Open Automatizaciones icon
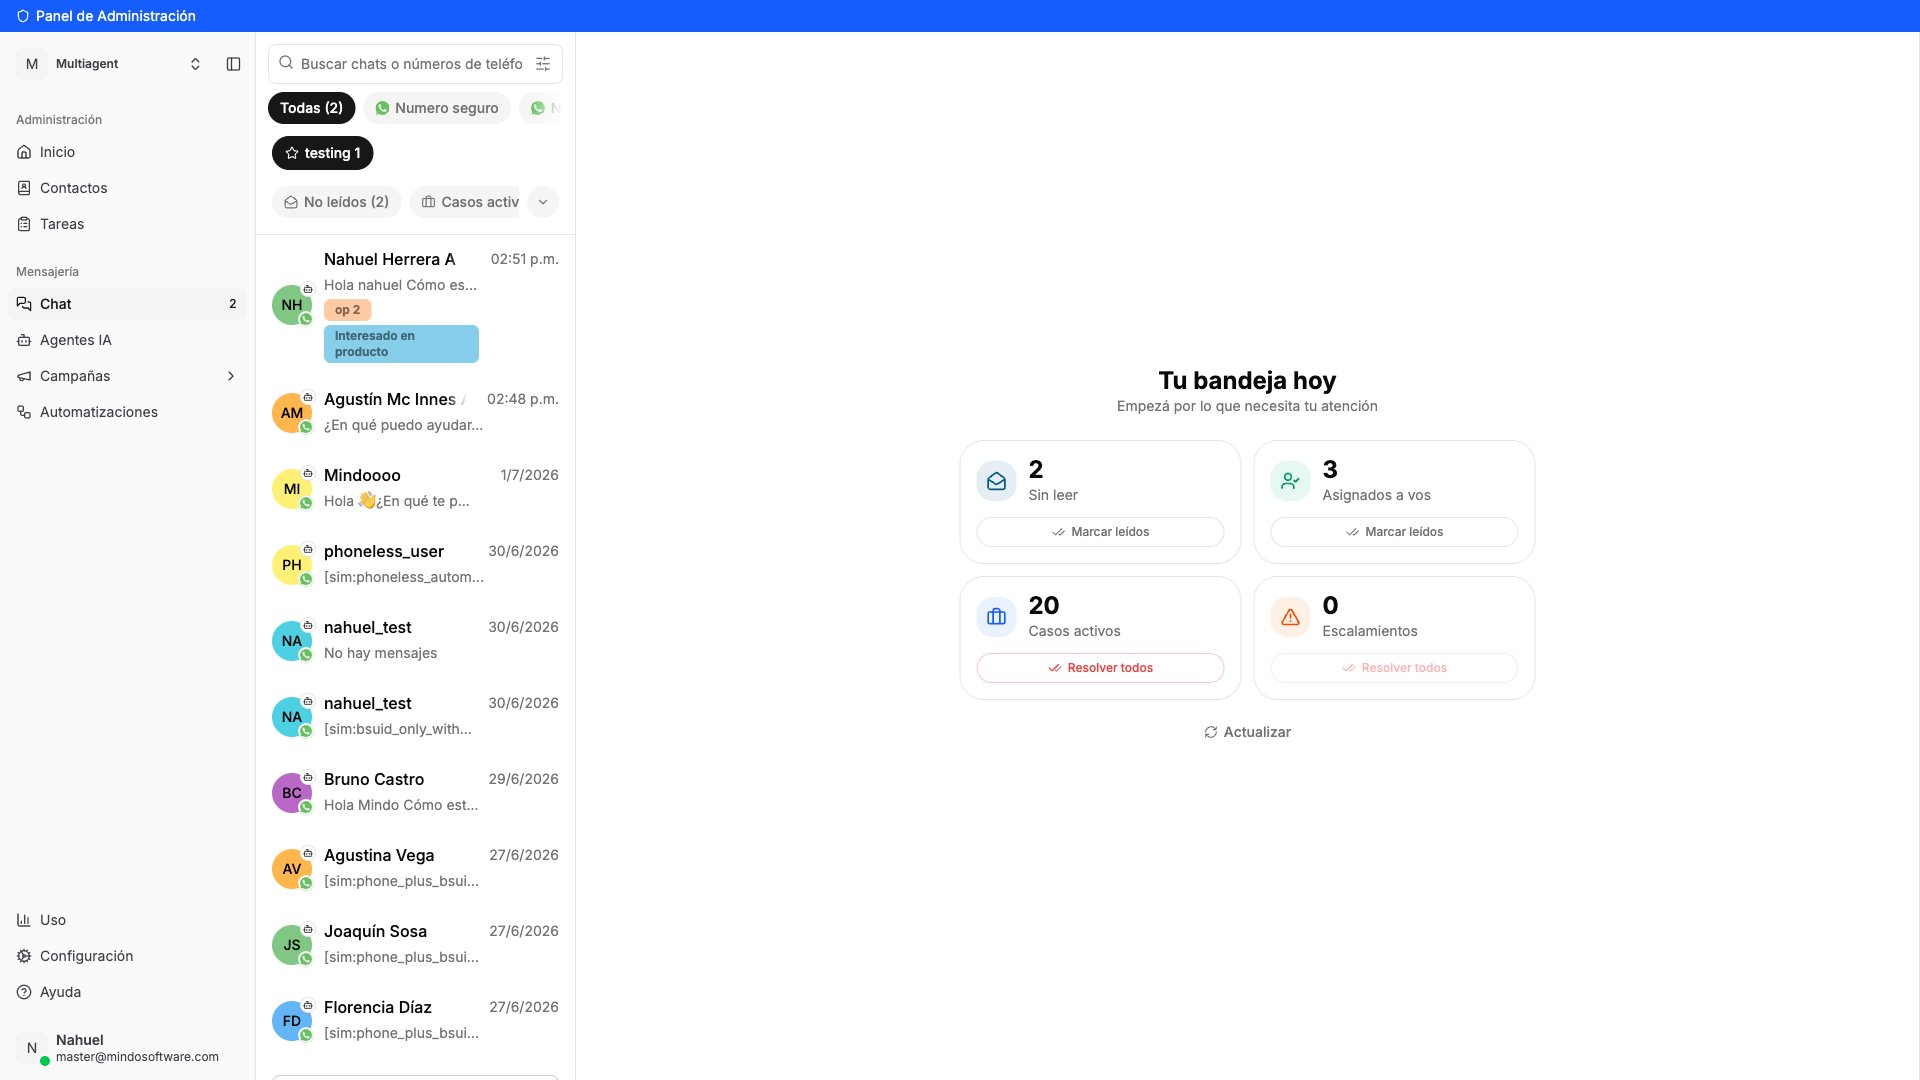 pyautogui.click(x=24, y=412)
